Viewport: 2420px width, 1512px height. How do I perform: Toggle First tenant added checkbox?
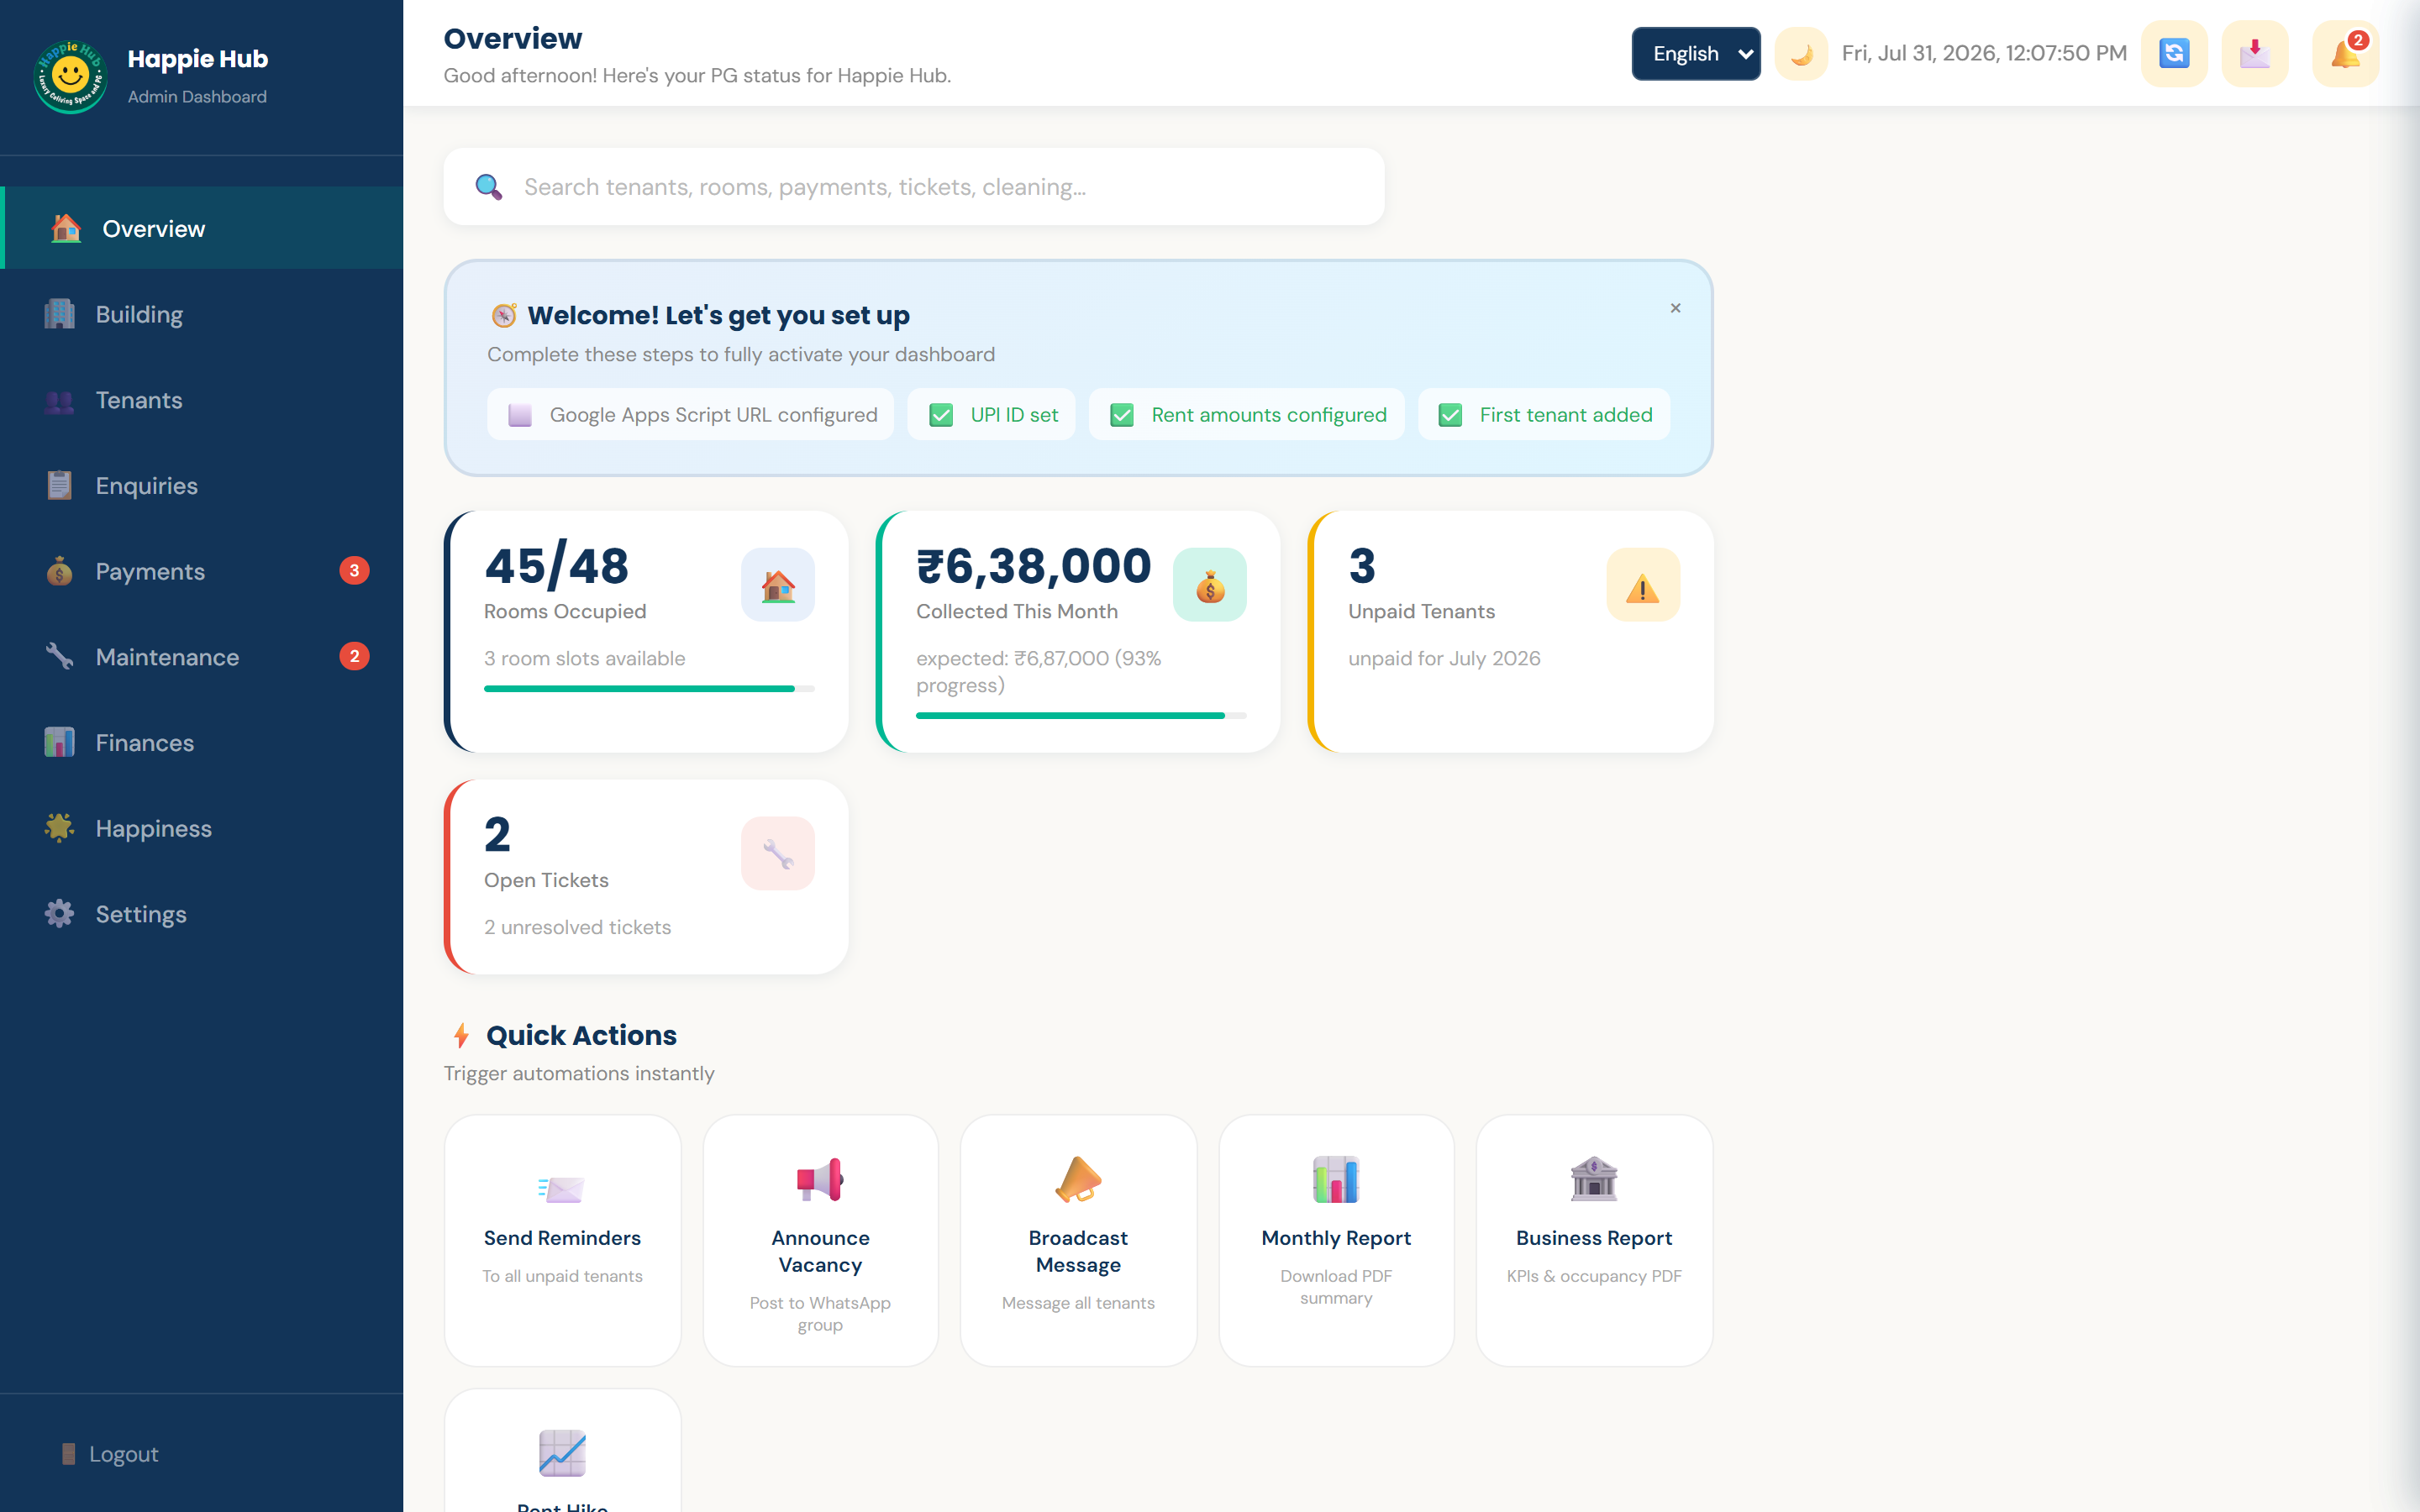pyautogui.click(x=1450, y=415)
